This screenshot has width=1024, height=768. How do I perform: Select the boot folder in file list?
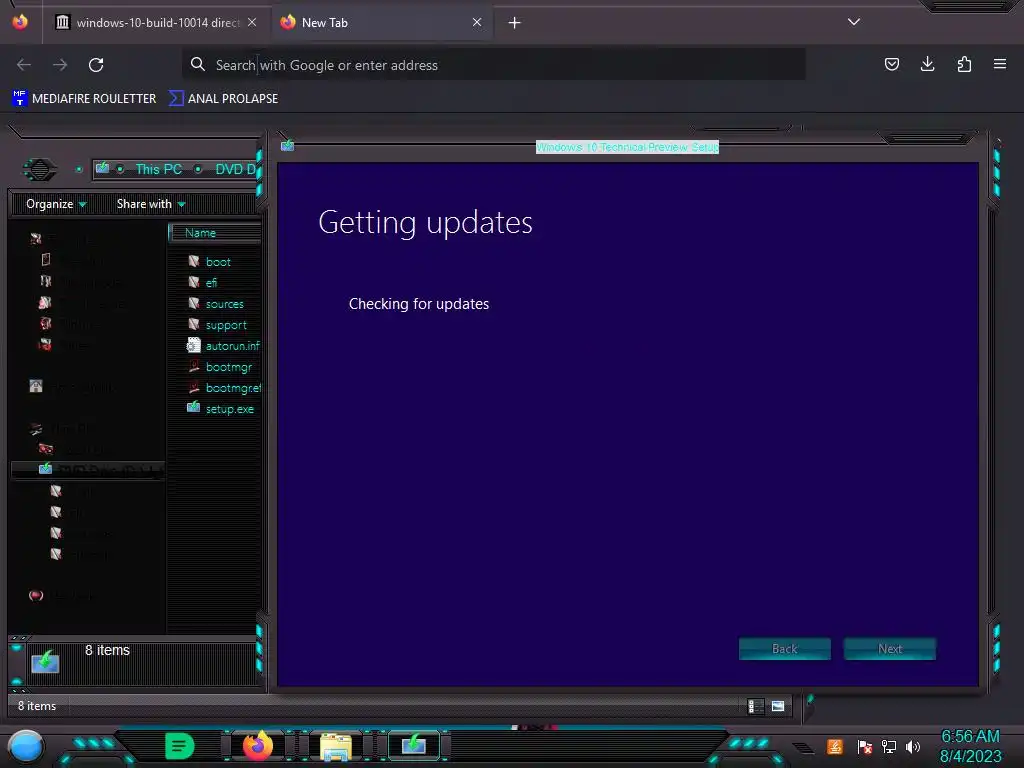(218, 262)
